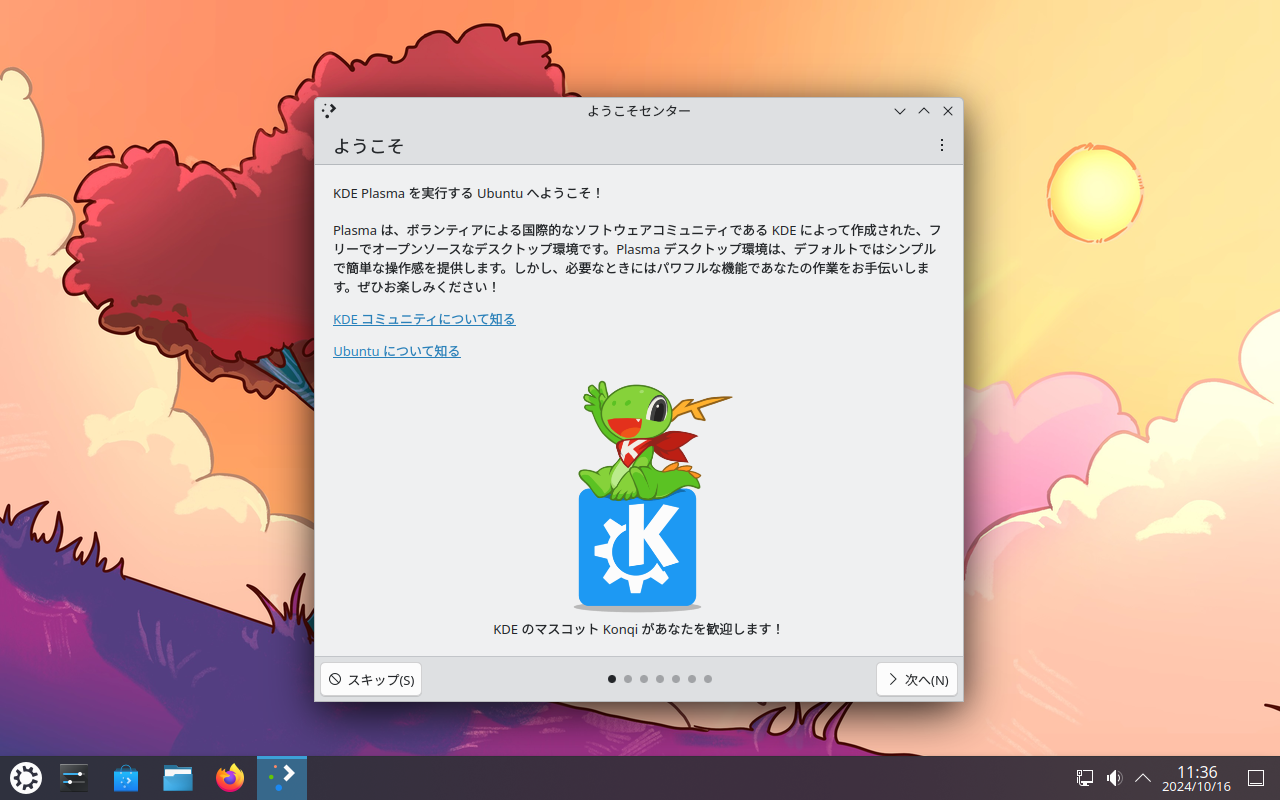Open the KDE コミュニティについて知る link

pyautogui.click(x=424, y=319)
